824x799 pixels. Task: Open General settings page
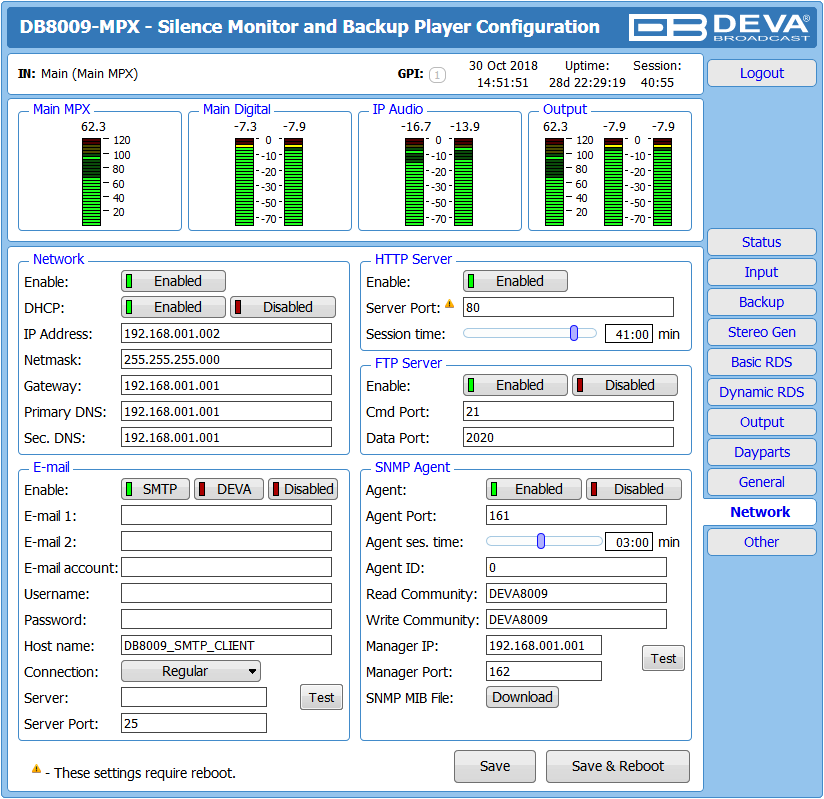click(x=761, y=482)
